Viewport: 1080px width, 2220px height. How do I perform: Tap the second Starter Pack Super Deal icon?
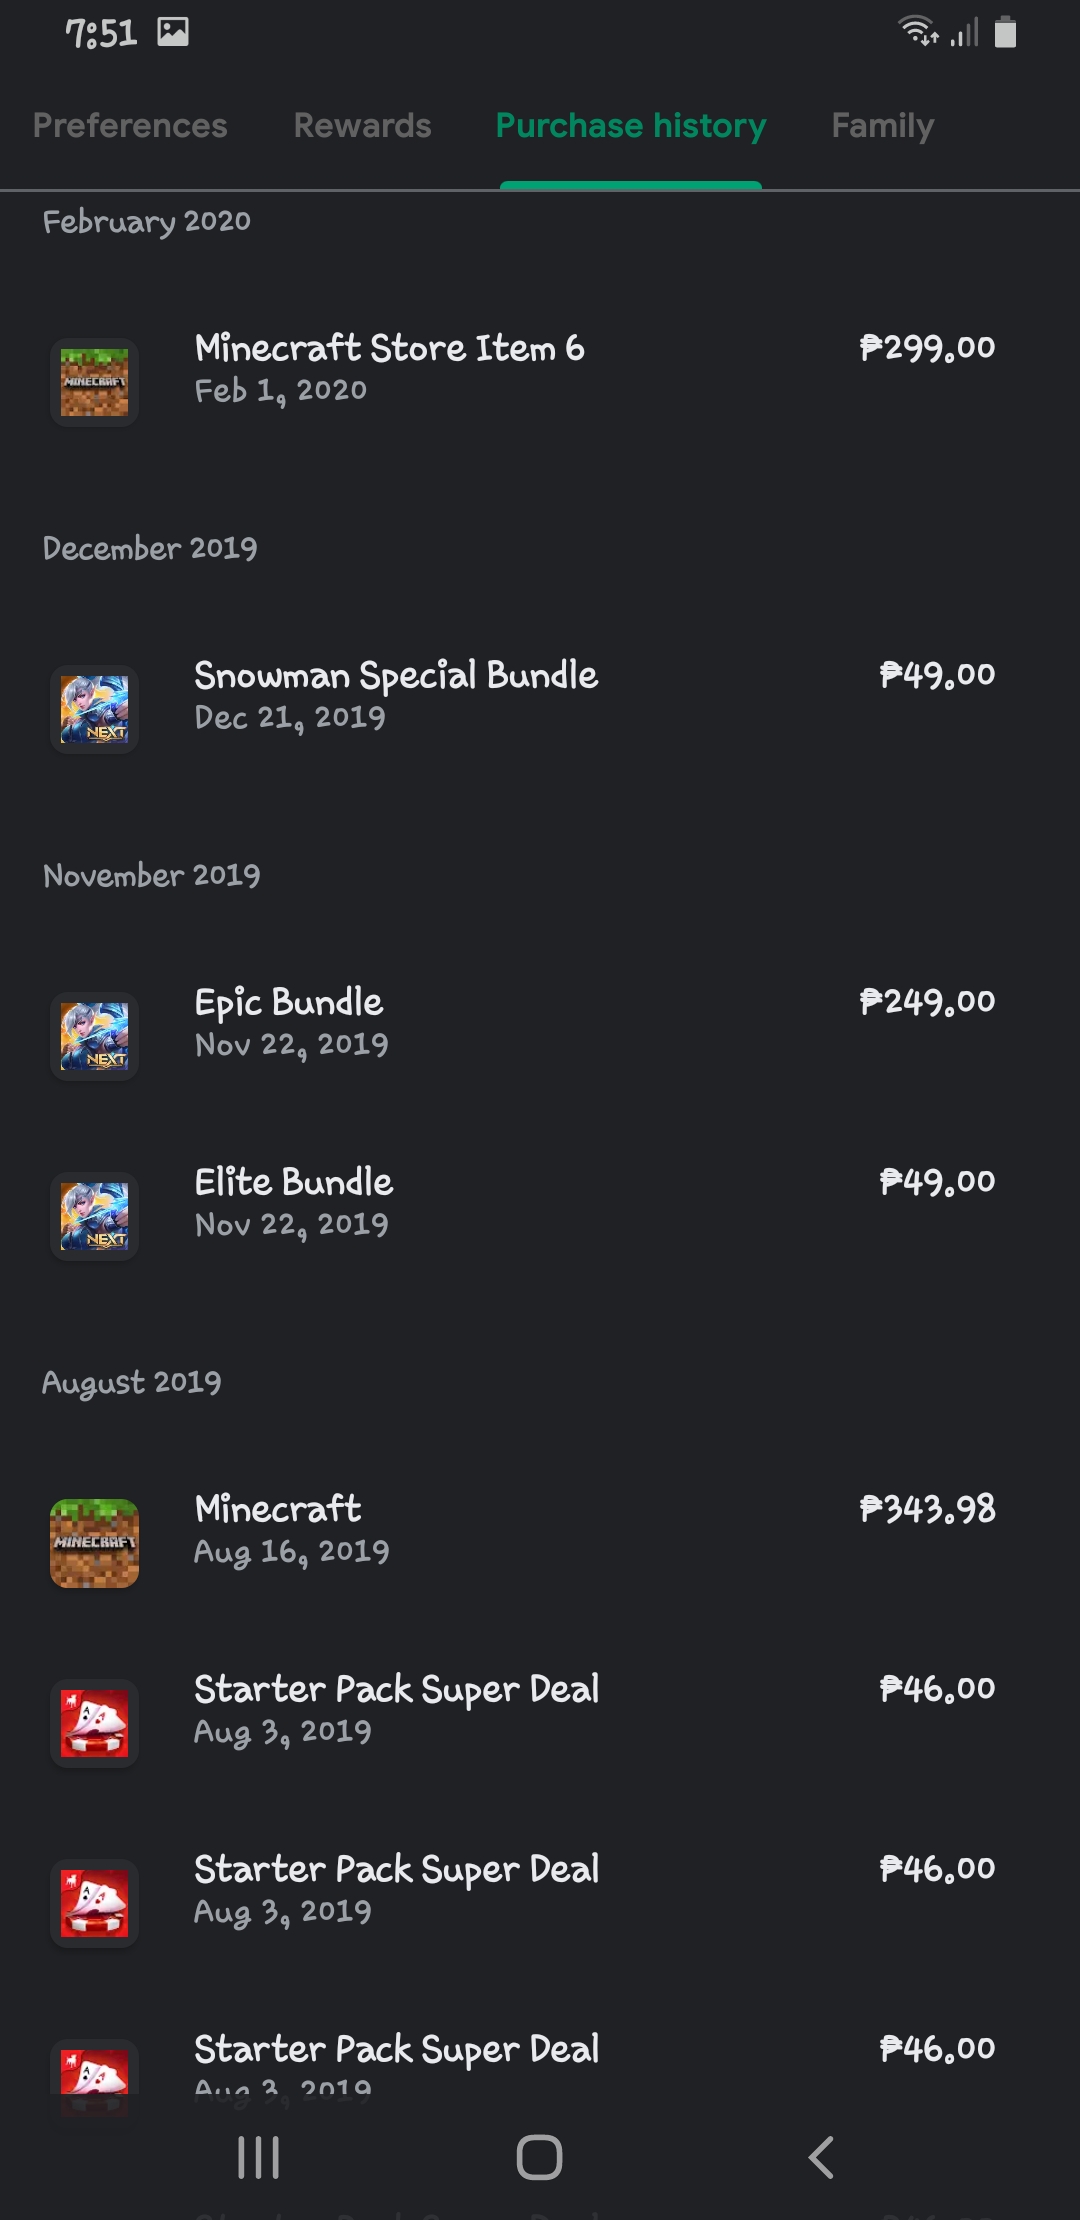(x=94, y=1903)
